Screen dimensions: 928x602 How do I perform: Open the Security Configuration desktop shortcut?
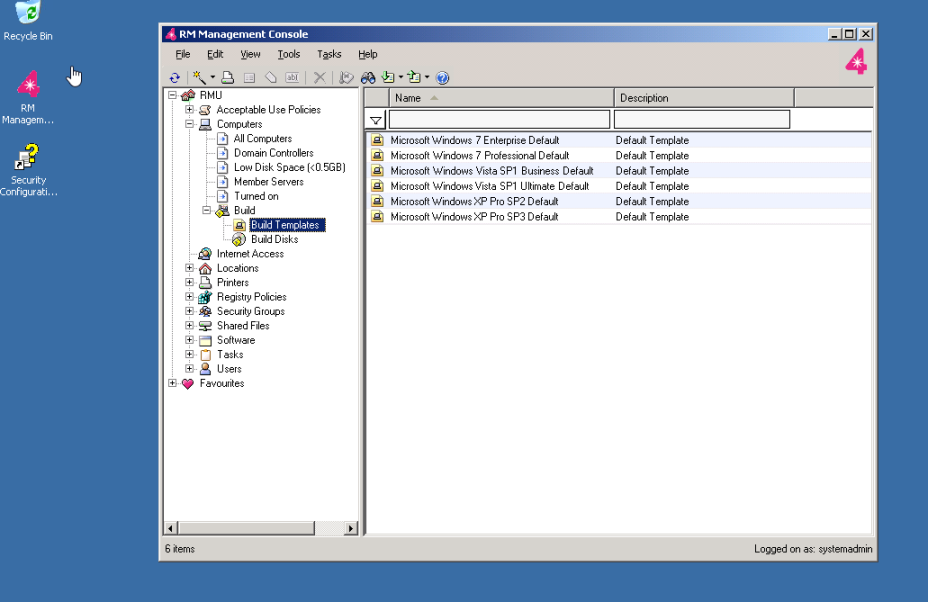point(28,170)
